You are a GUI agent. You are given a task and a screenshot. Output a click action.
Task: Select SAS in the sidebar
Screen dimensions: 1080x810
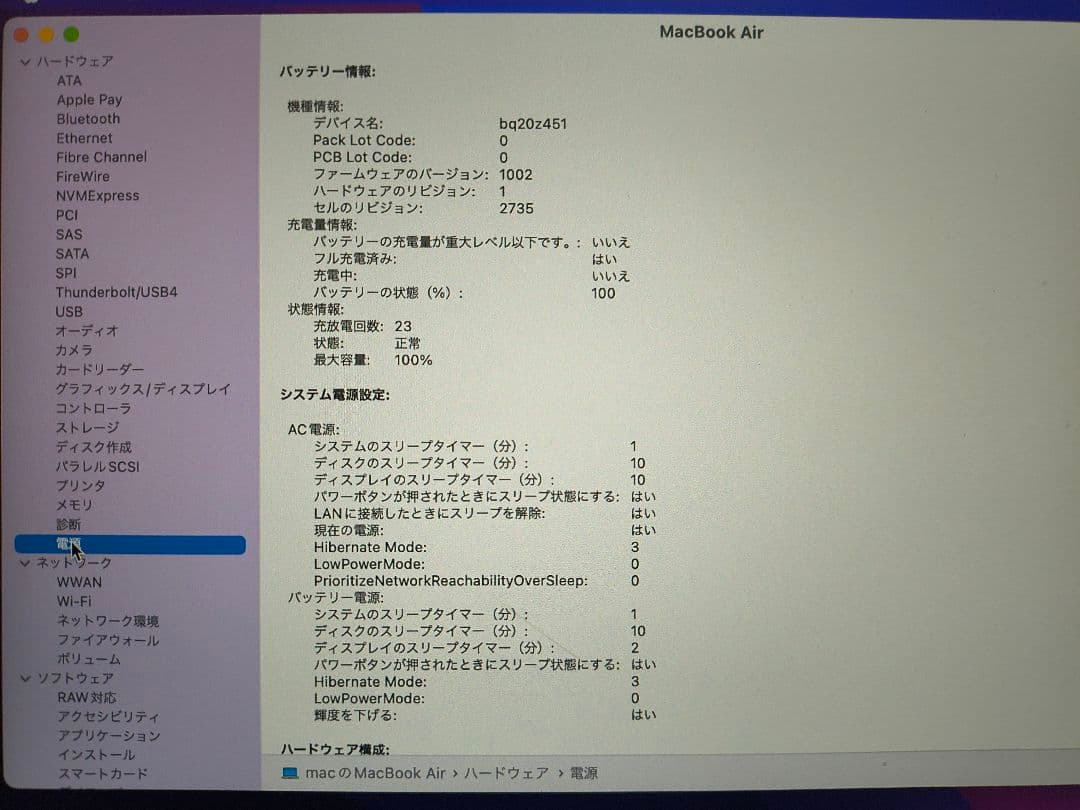click(69, 235)
